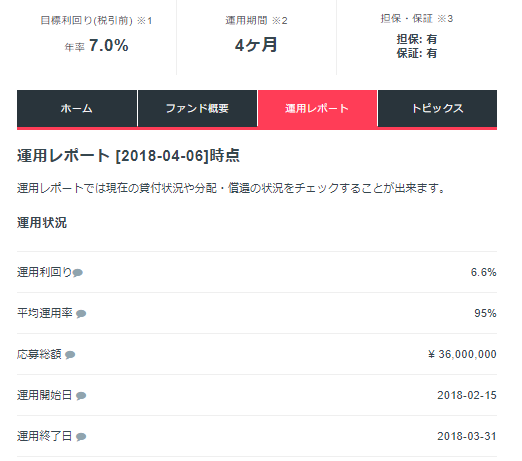
Task: Click the ※3 footnote near 担保・保証
Action: [445, 19]
